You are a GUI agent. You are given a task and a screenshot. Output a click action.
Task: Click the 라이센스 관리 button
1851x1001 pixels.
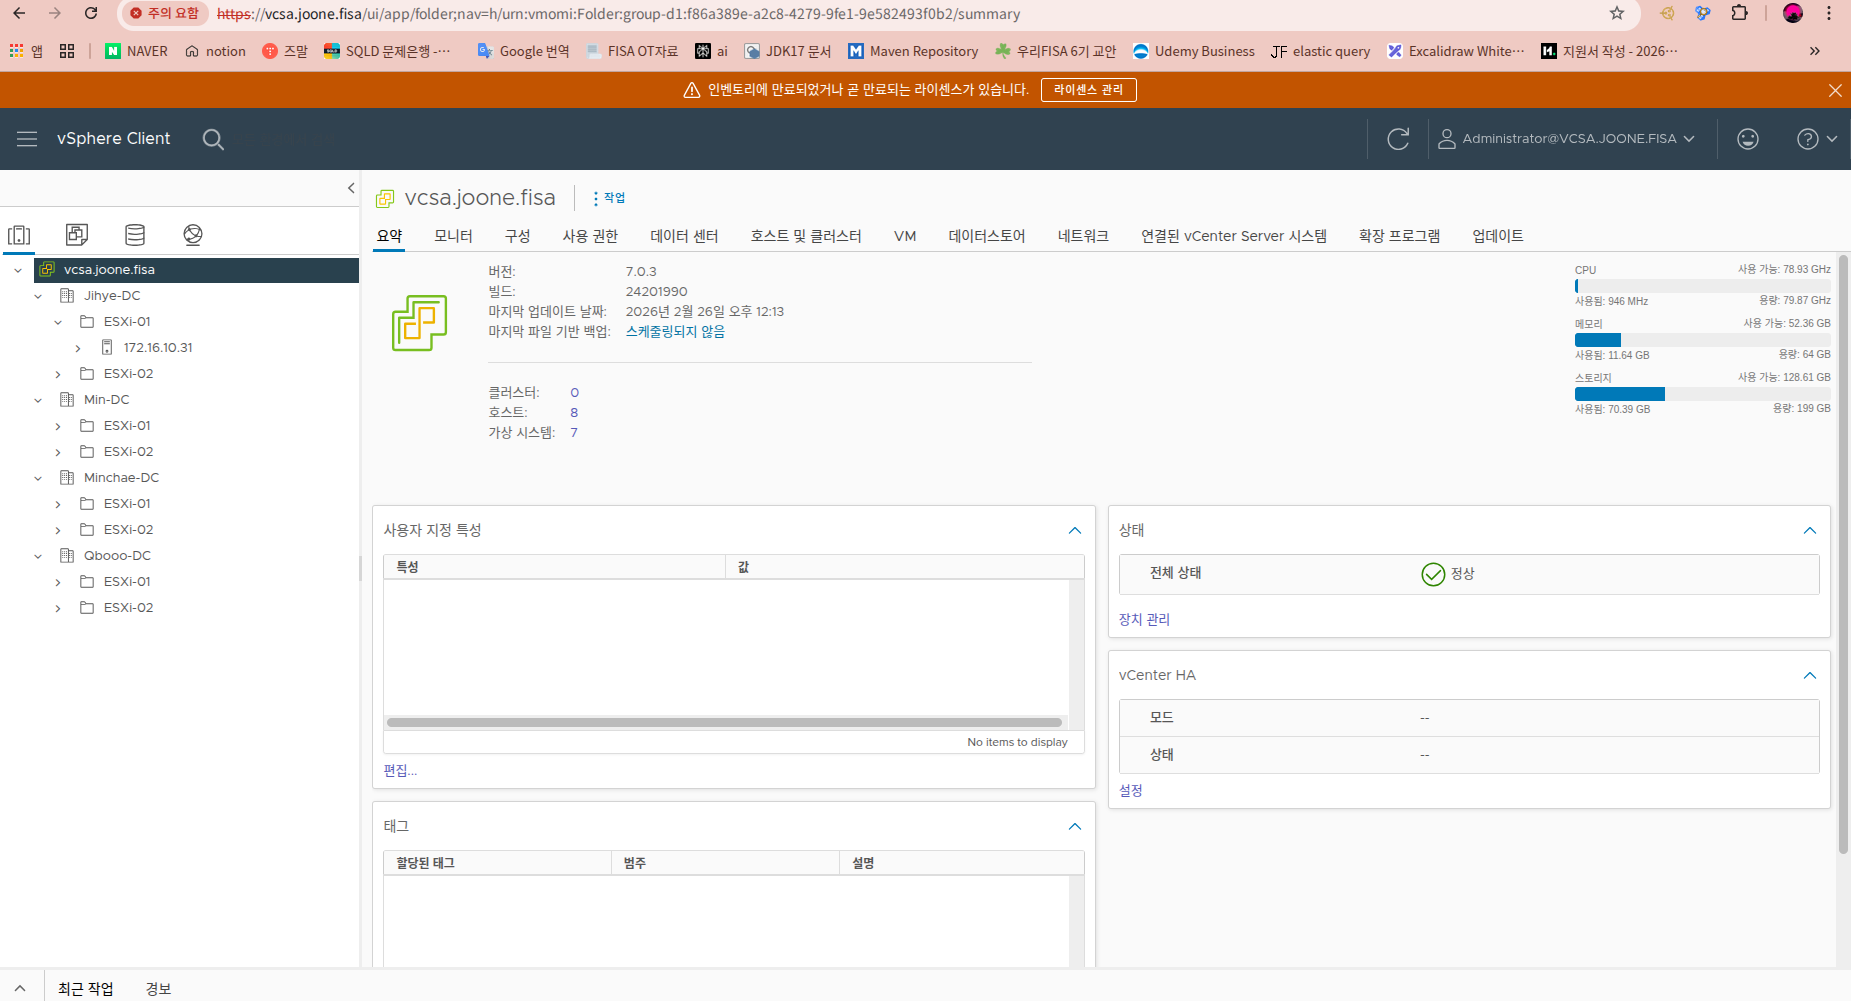pos(1088,90)
